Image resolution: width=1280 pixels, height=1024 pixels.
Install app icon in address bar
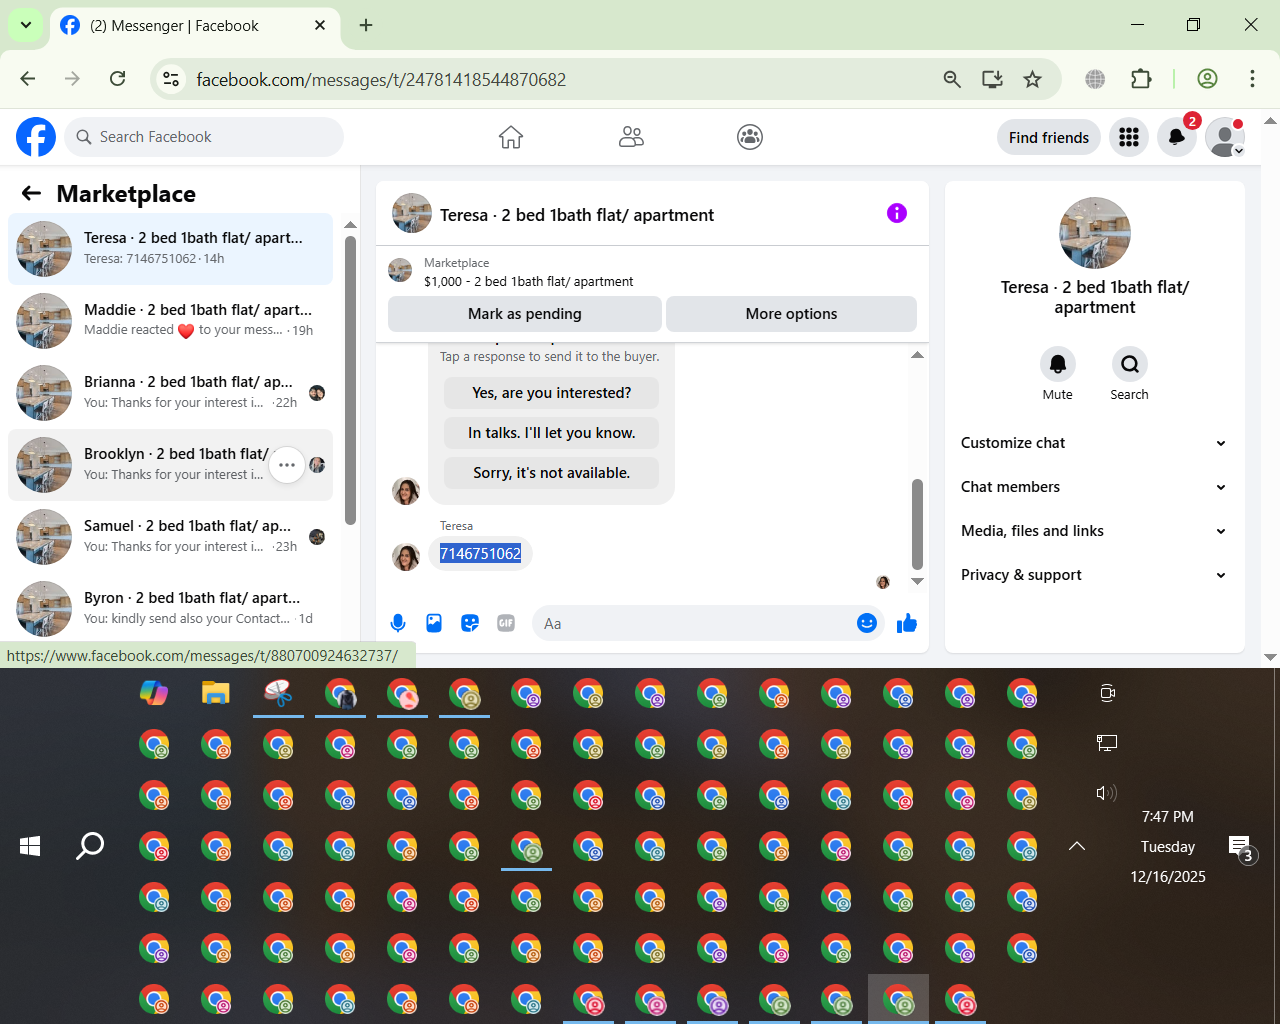pyautogui.click(x=992, y=79)
